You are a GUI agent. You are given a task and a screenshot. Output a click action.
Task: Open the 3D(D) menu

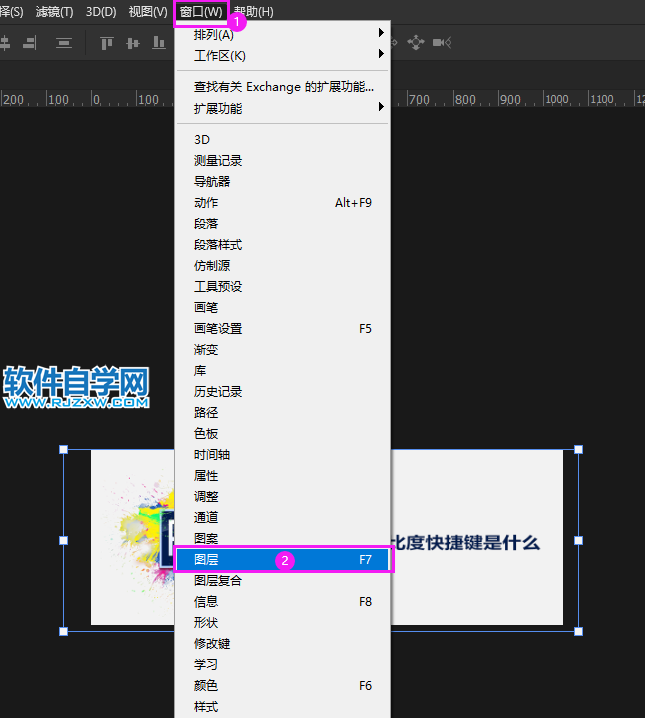101,11
